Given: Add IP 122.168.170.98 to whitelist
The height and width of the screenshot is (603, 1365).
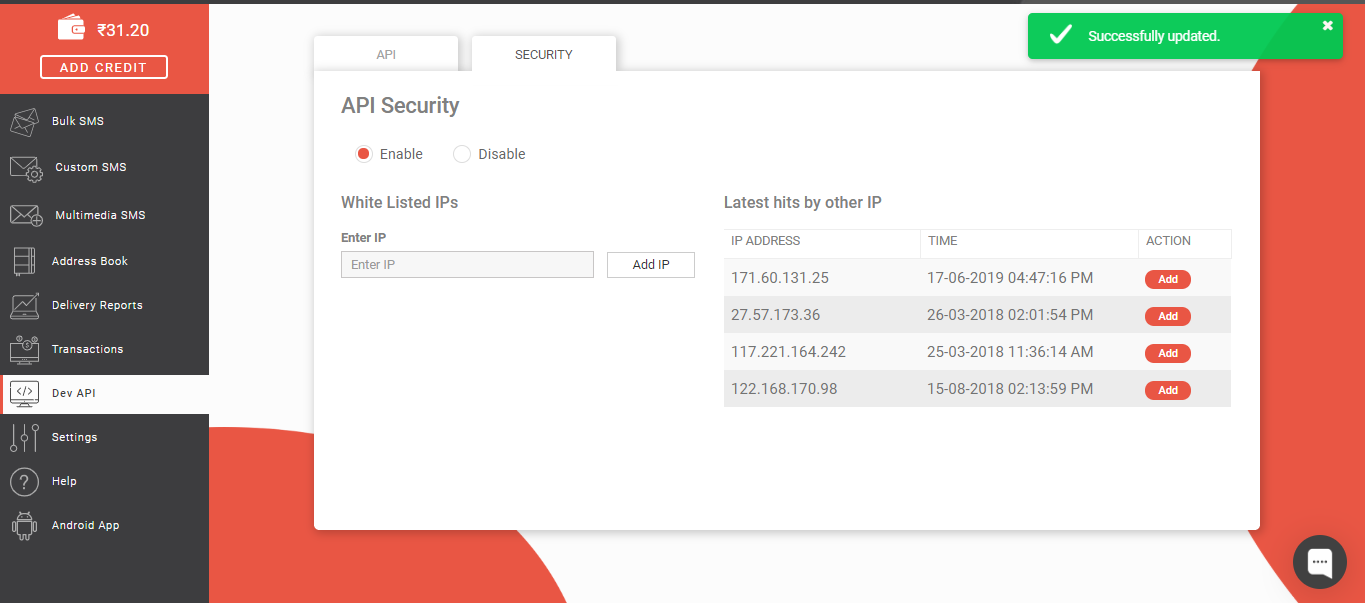Looking at the screenshot, I should pos(1168,390).
